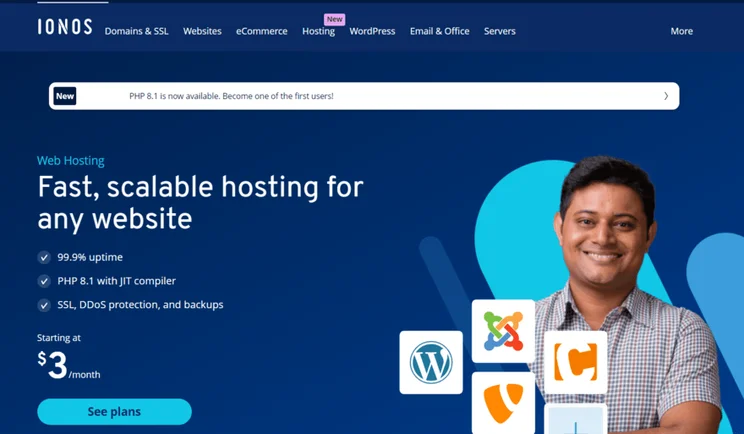Screen dimensions: 744x434
Task: Click the headline Fast, scalable hosting for any website
Action: (200, 203)
